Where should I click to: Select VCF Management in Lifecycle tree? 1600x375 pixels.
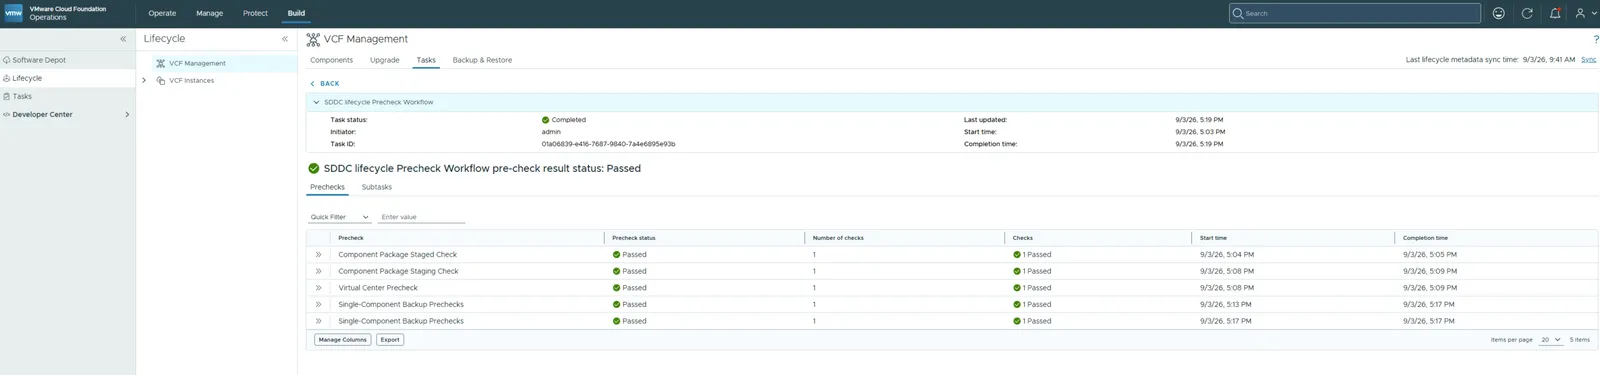coord(197,63)
